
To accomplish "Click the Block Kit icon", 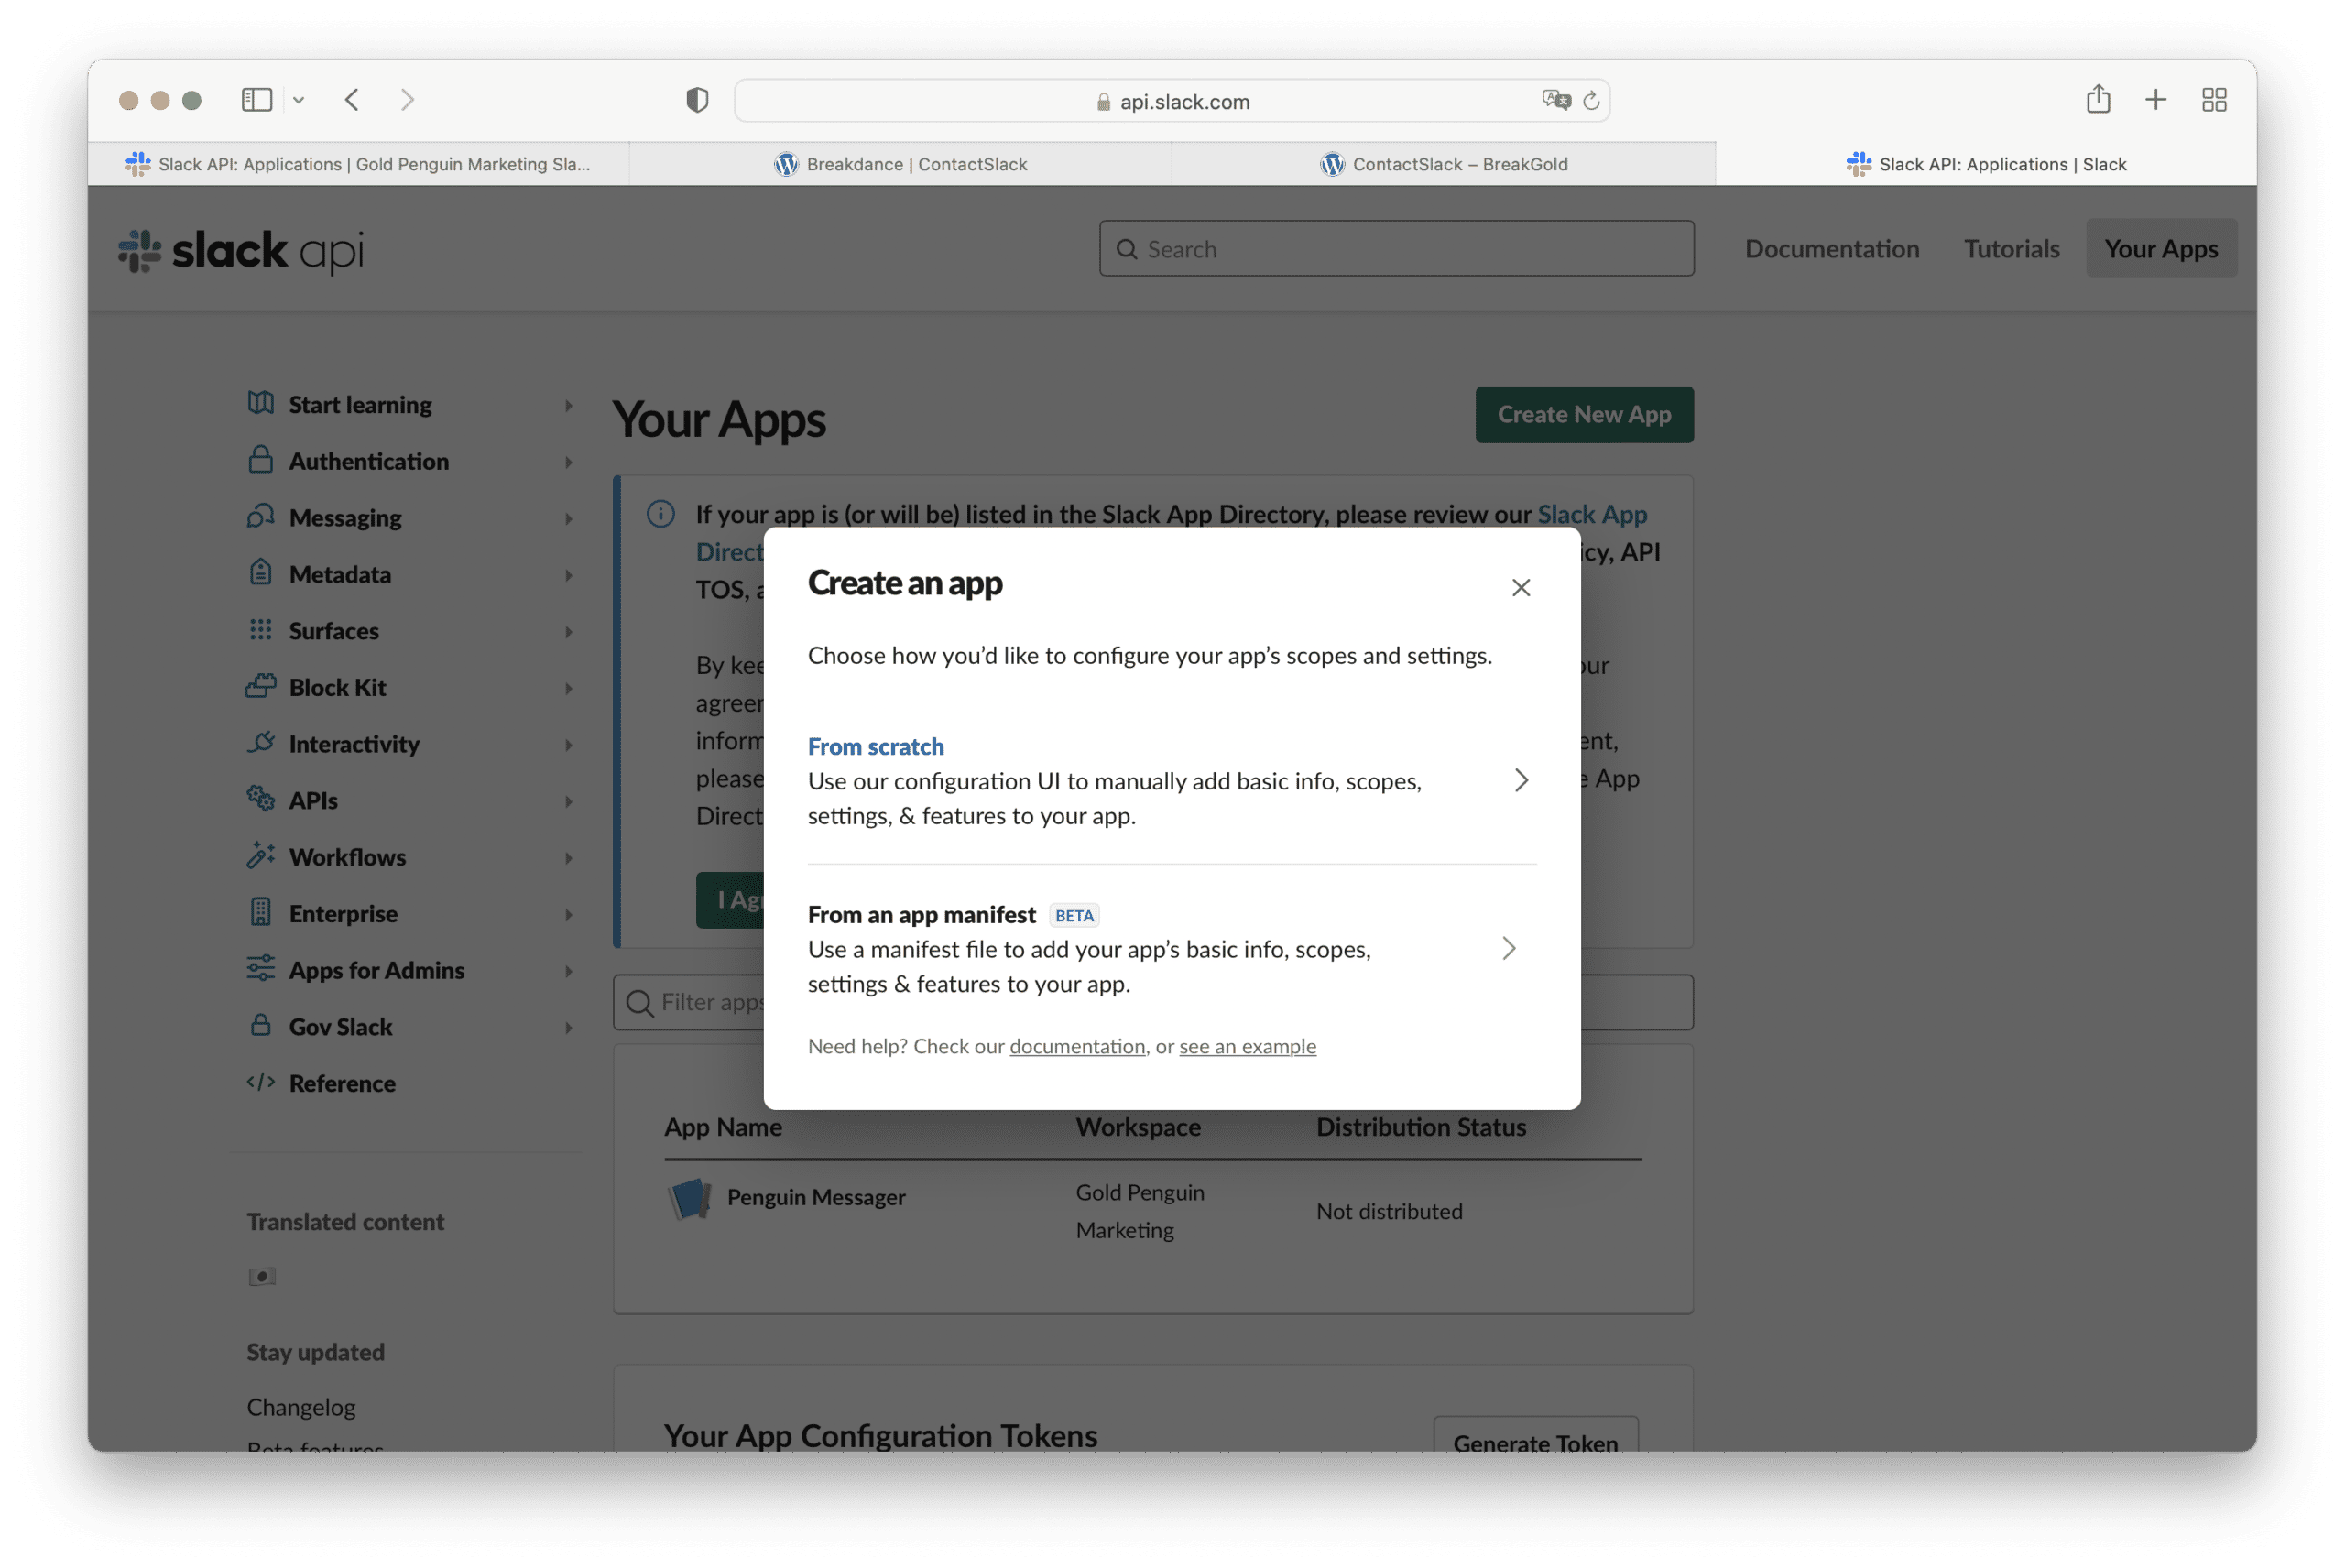I will click(x=261, y=685).
